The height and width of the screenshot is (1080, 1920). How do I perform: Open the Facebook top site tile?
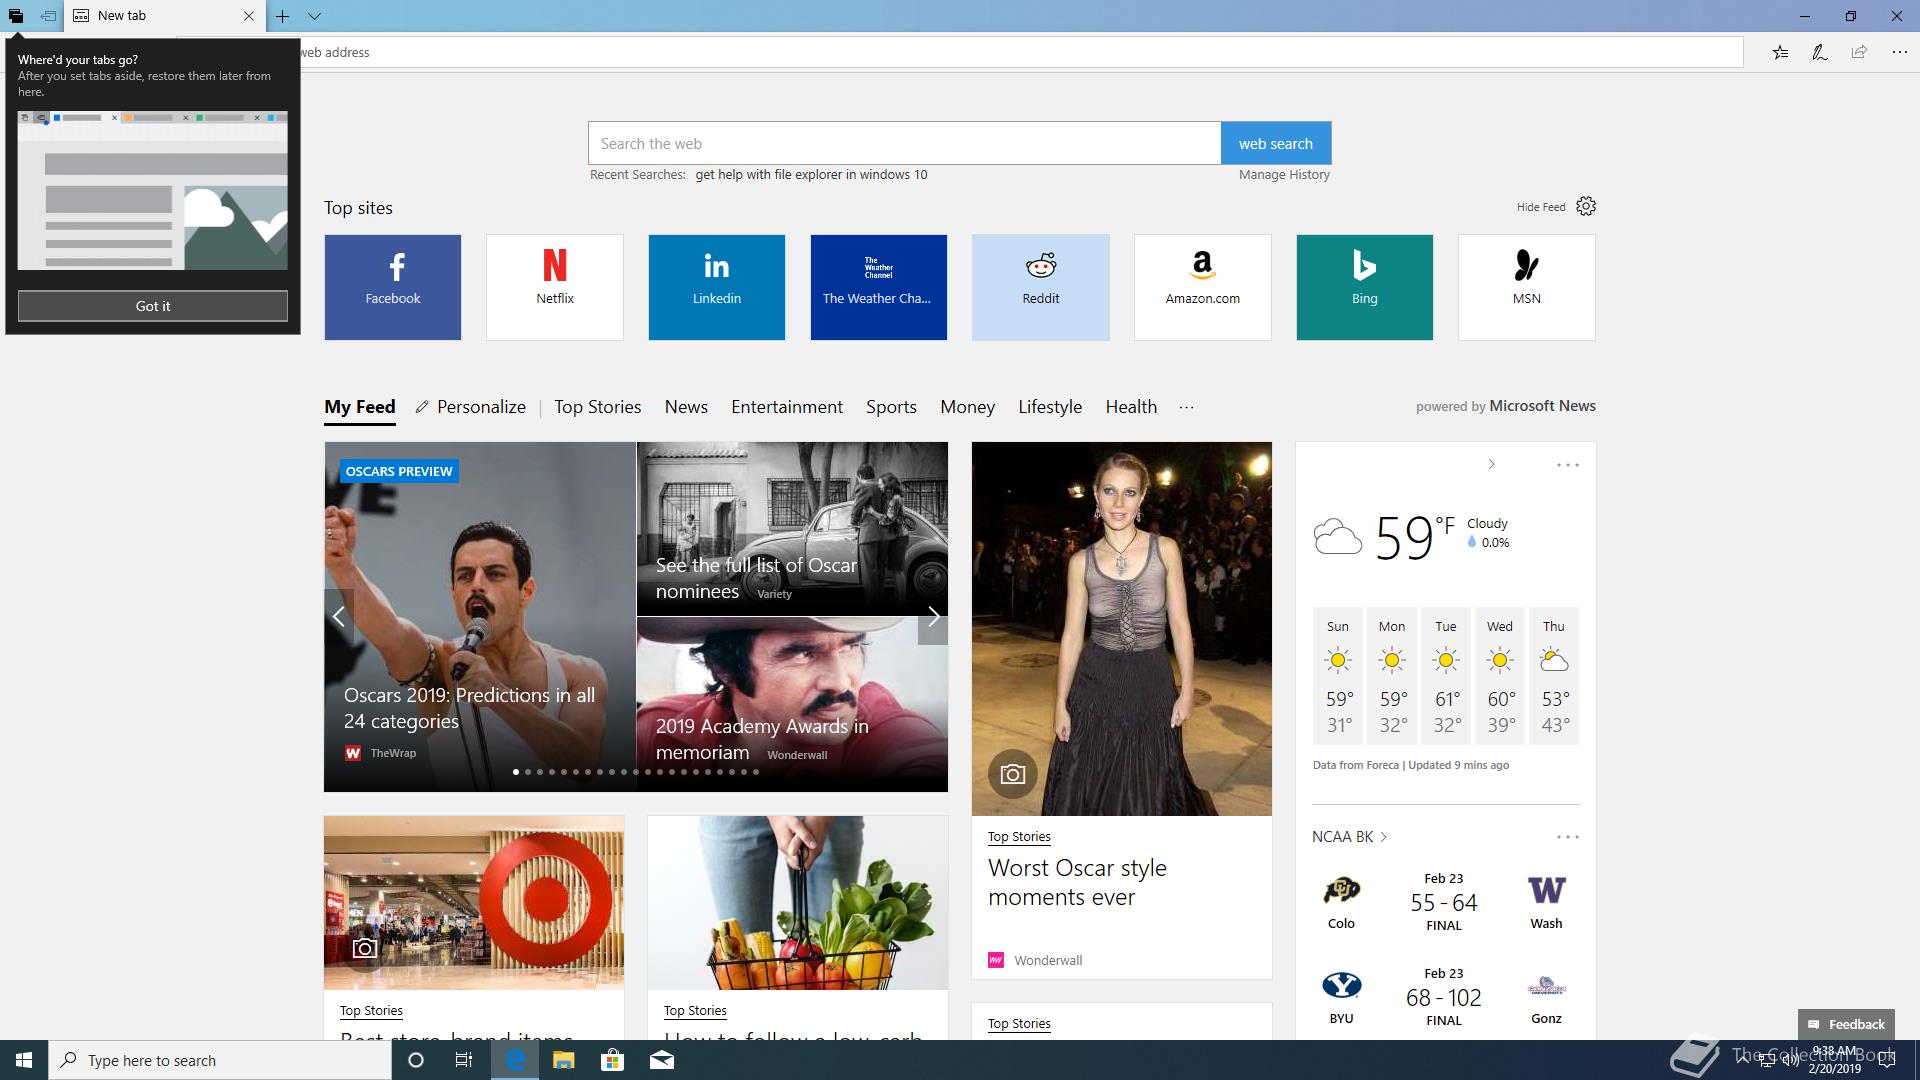393,287
